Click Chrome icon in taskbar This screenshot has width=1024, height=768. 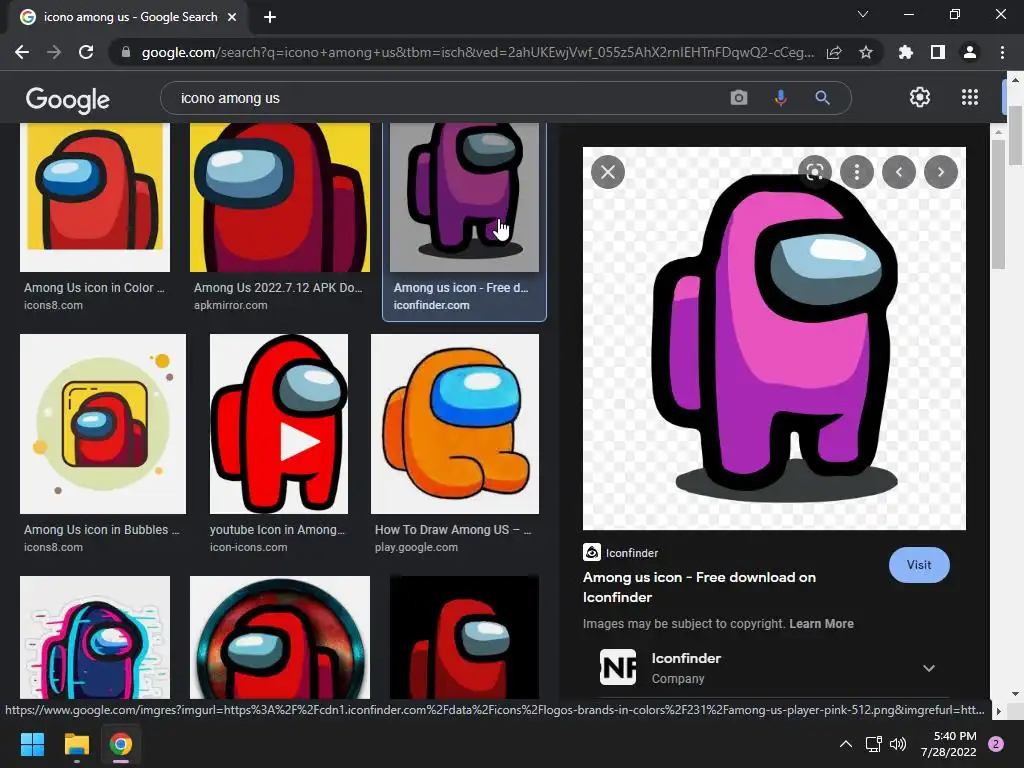(x=121, y=744)
